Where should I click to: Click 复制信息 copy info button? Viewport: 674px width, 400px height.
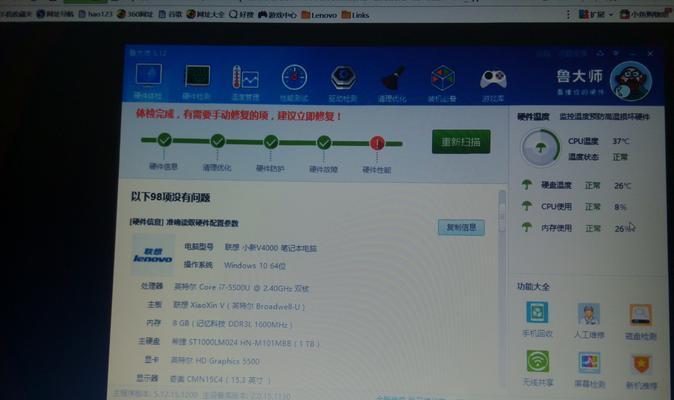(461, 227)
